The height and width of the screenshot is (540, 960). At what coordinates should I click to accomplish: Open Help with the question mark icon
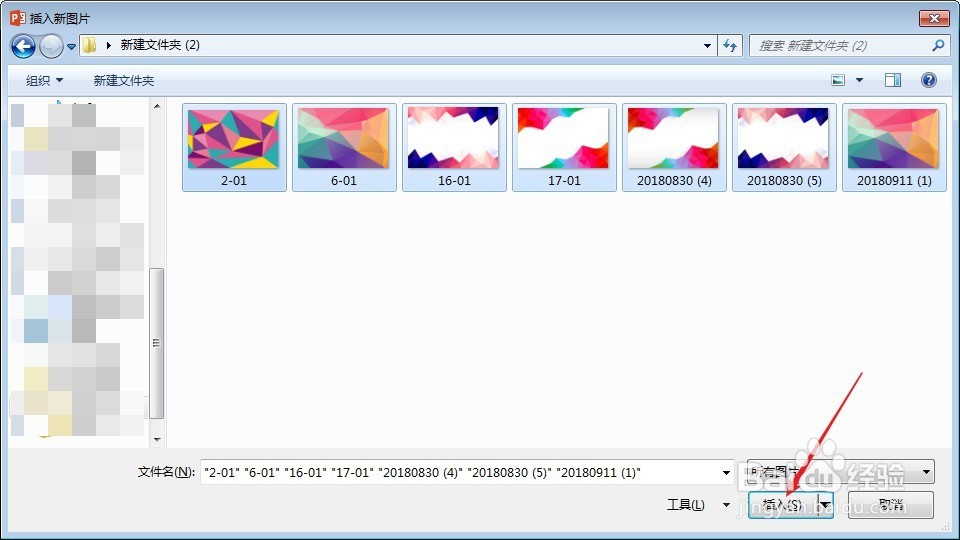coord(928,80)
